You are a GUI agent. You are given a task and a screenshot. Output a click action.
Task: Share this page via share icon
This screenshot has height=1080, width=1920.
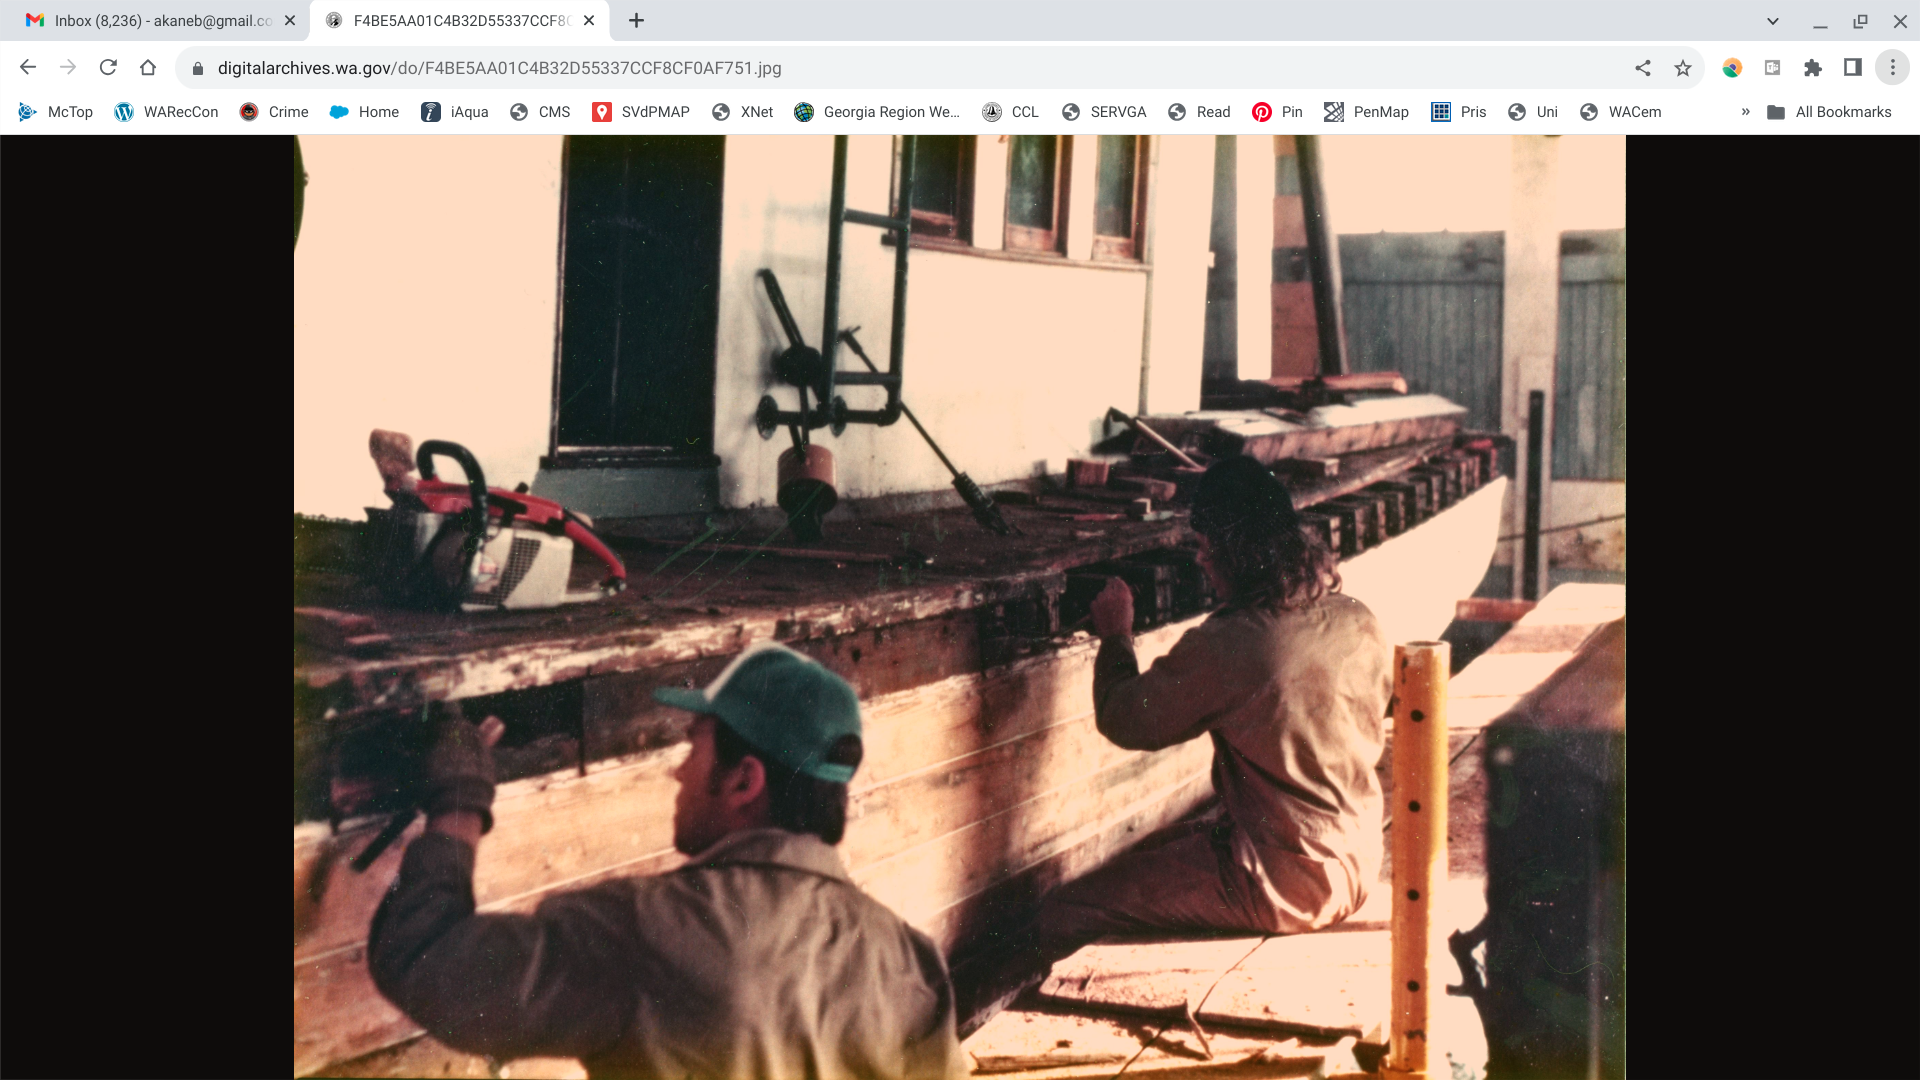click(x=1643, y=68)
